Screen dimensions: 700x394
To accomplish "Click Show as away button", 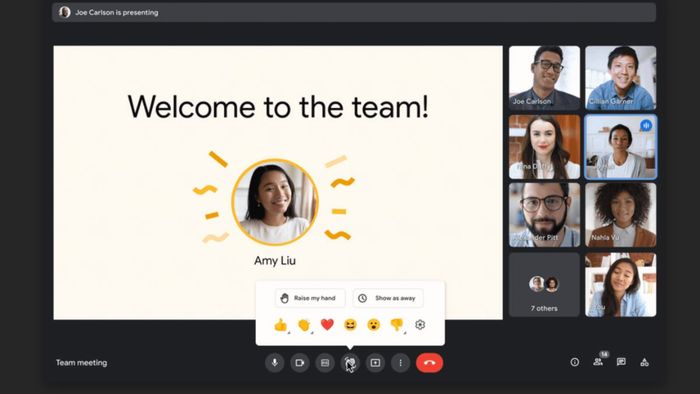I will (388, 298).
